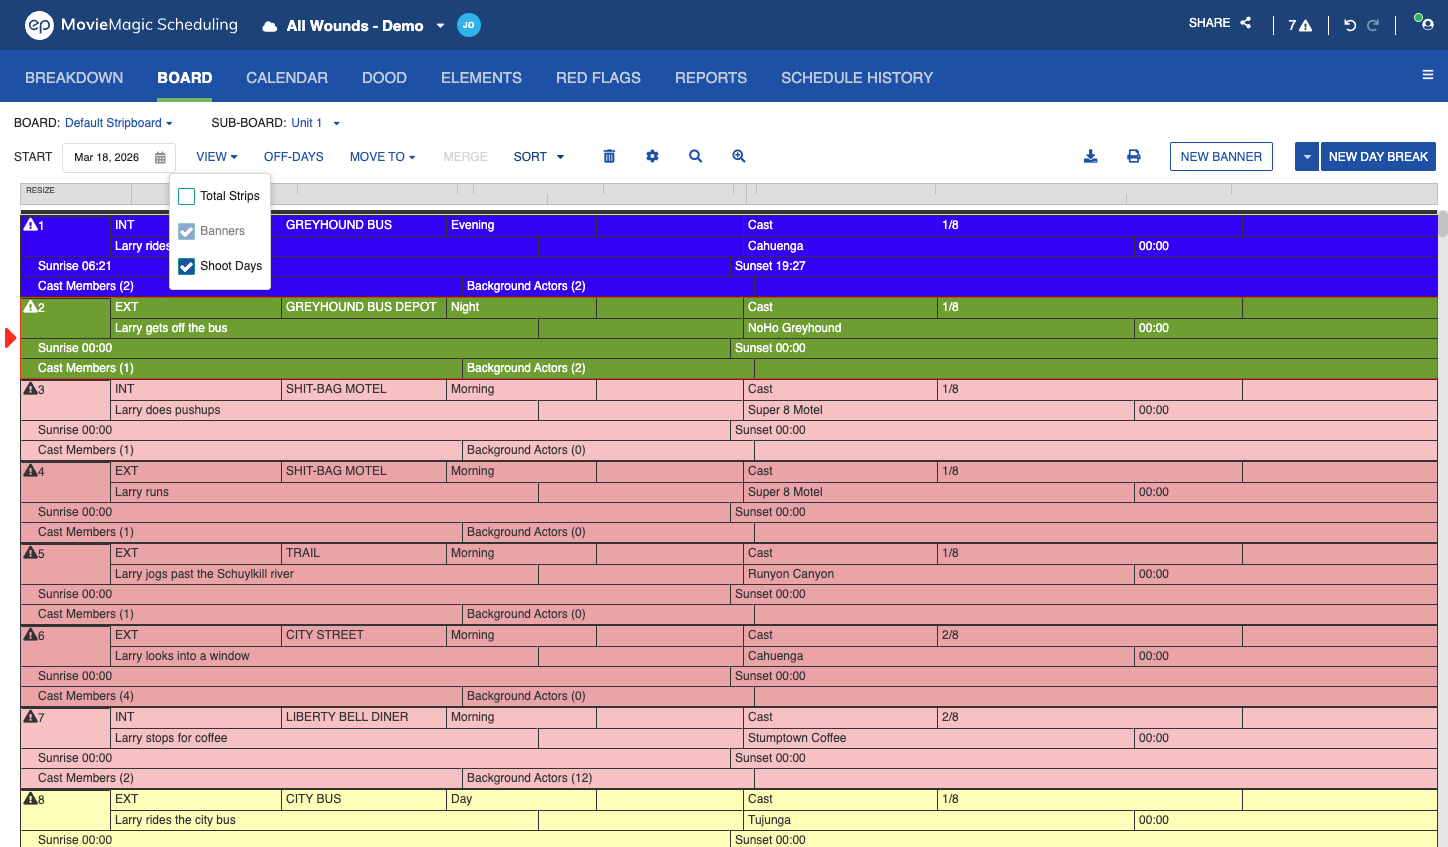Open board settings gear icon
Screen dimensions: 1448x847
[x=652, y=156]
